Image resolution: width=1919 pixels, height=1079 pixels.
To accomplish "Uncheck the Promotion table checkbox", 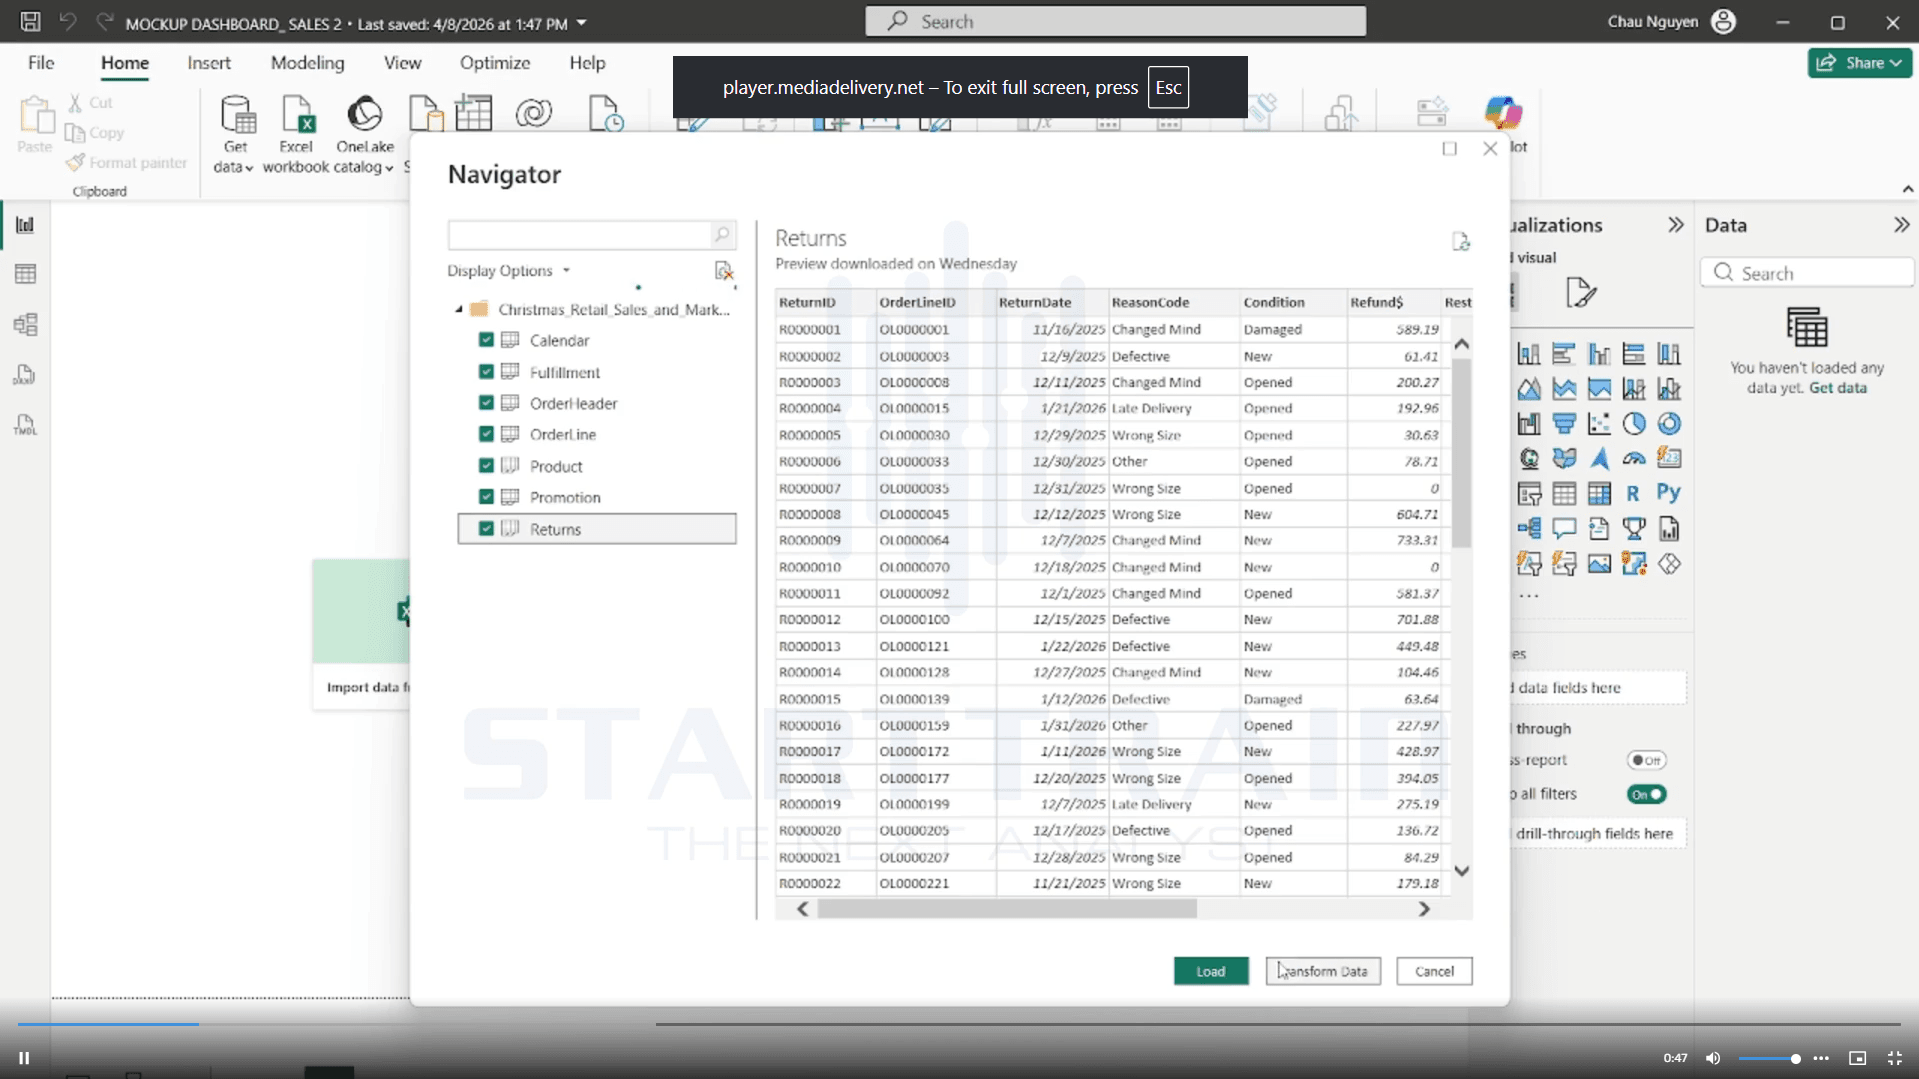I will 486,497.
